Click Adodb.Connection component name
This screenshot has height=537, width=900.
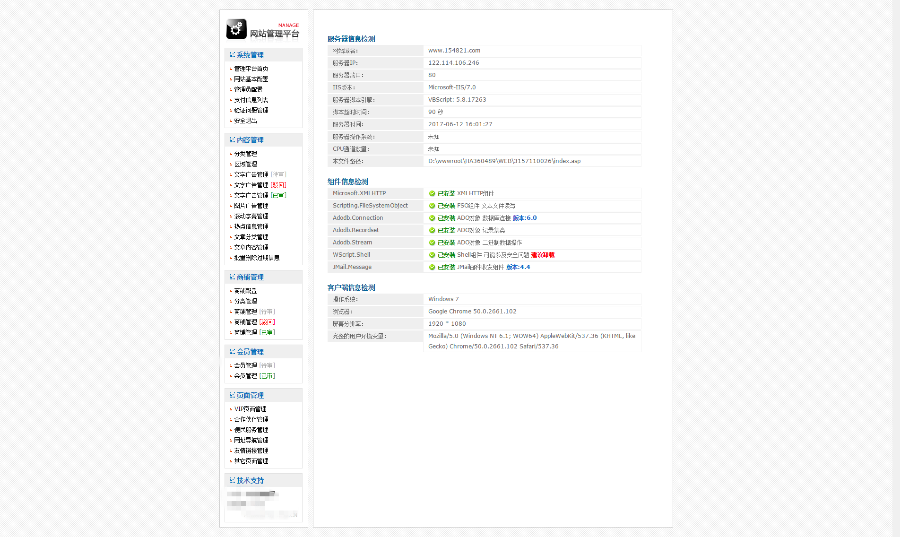point(358,218)
